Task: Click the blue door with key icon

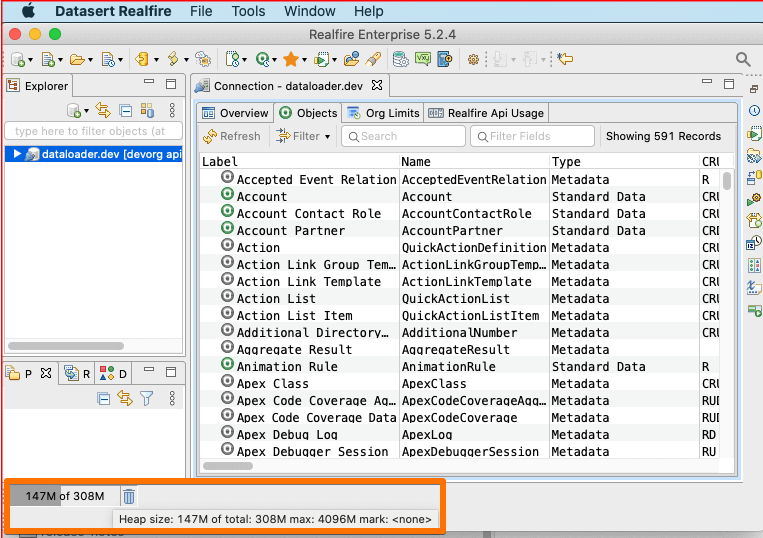Action: pos(444,59)
